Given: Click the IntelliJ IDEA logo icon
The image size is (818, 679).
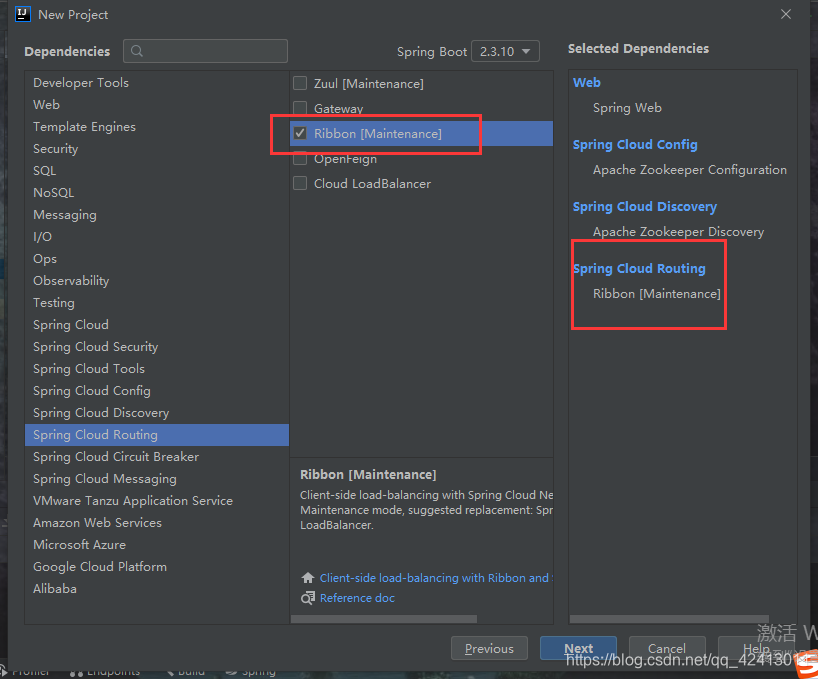Looking at the screenshot, I should pos(23,14).
